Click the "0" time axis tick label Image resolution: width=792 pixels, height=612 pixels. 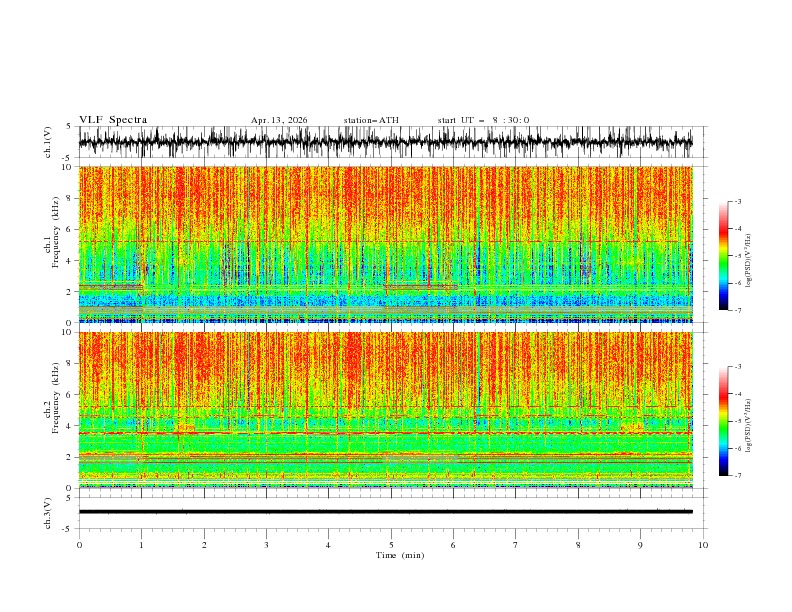[x=79, y=545]
